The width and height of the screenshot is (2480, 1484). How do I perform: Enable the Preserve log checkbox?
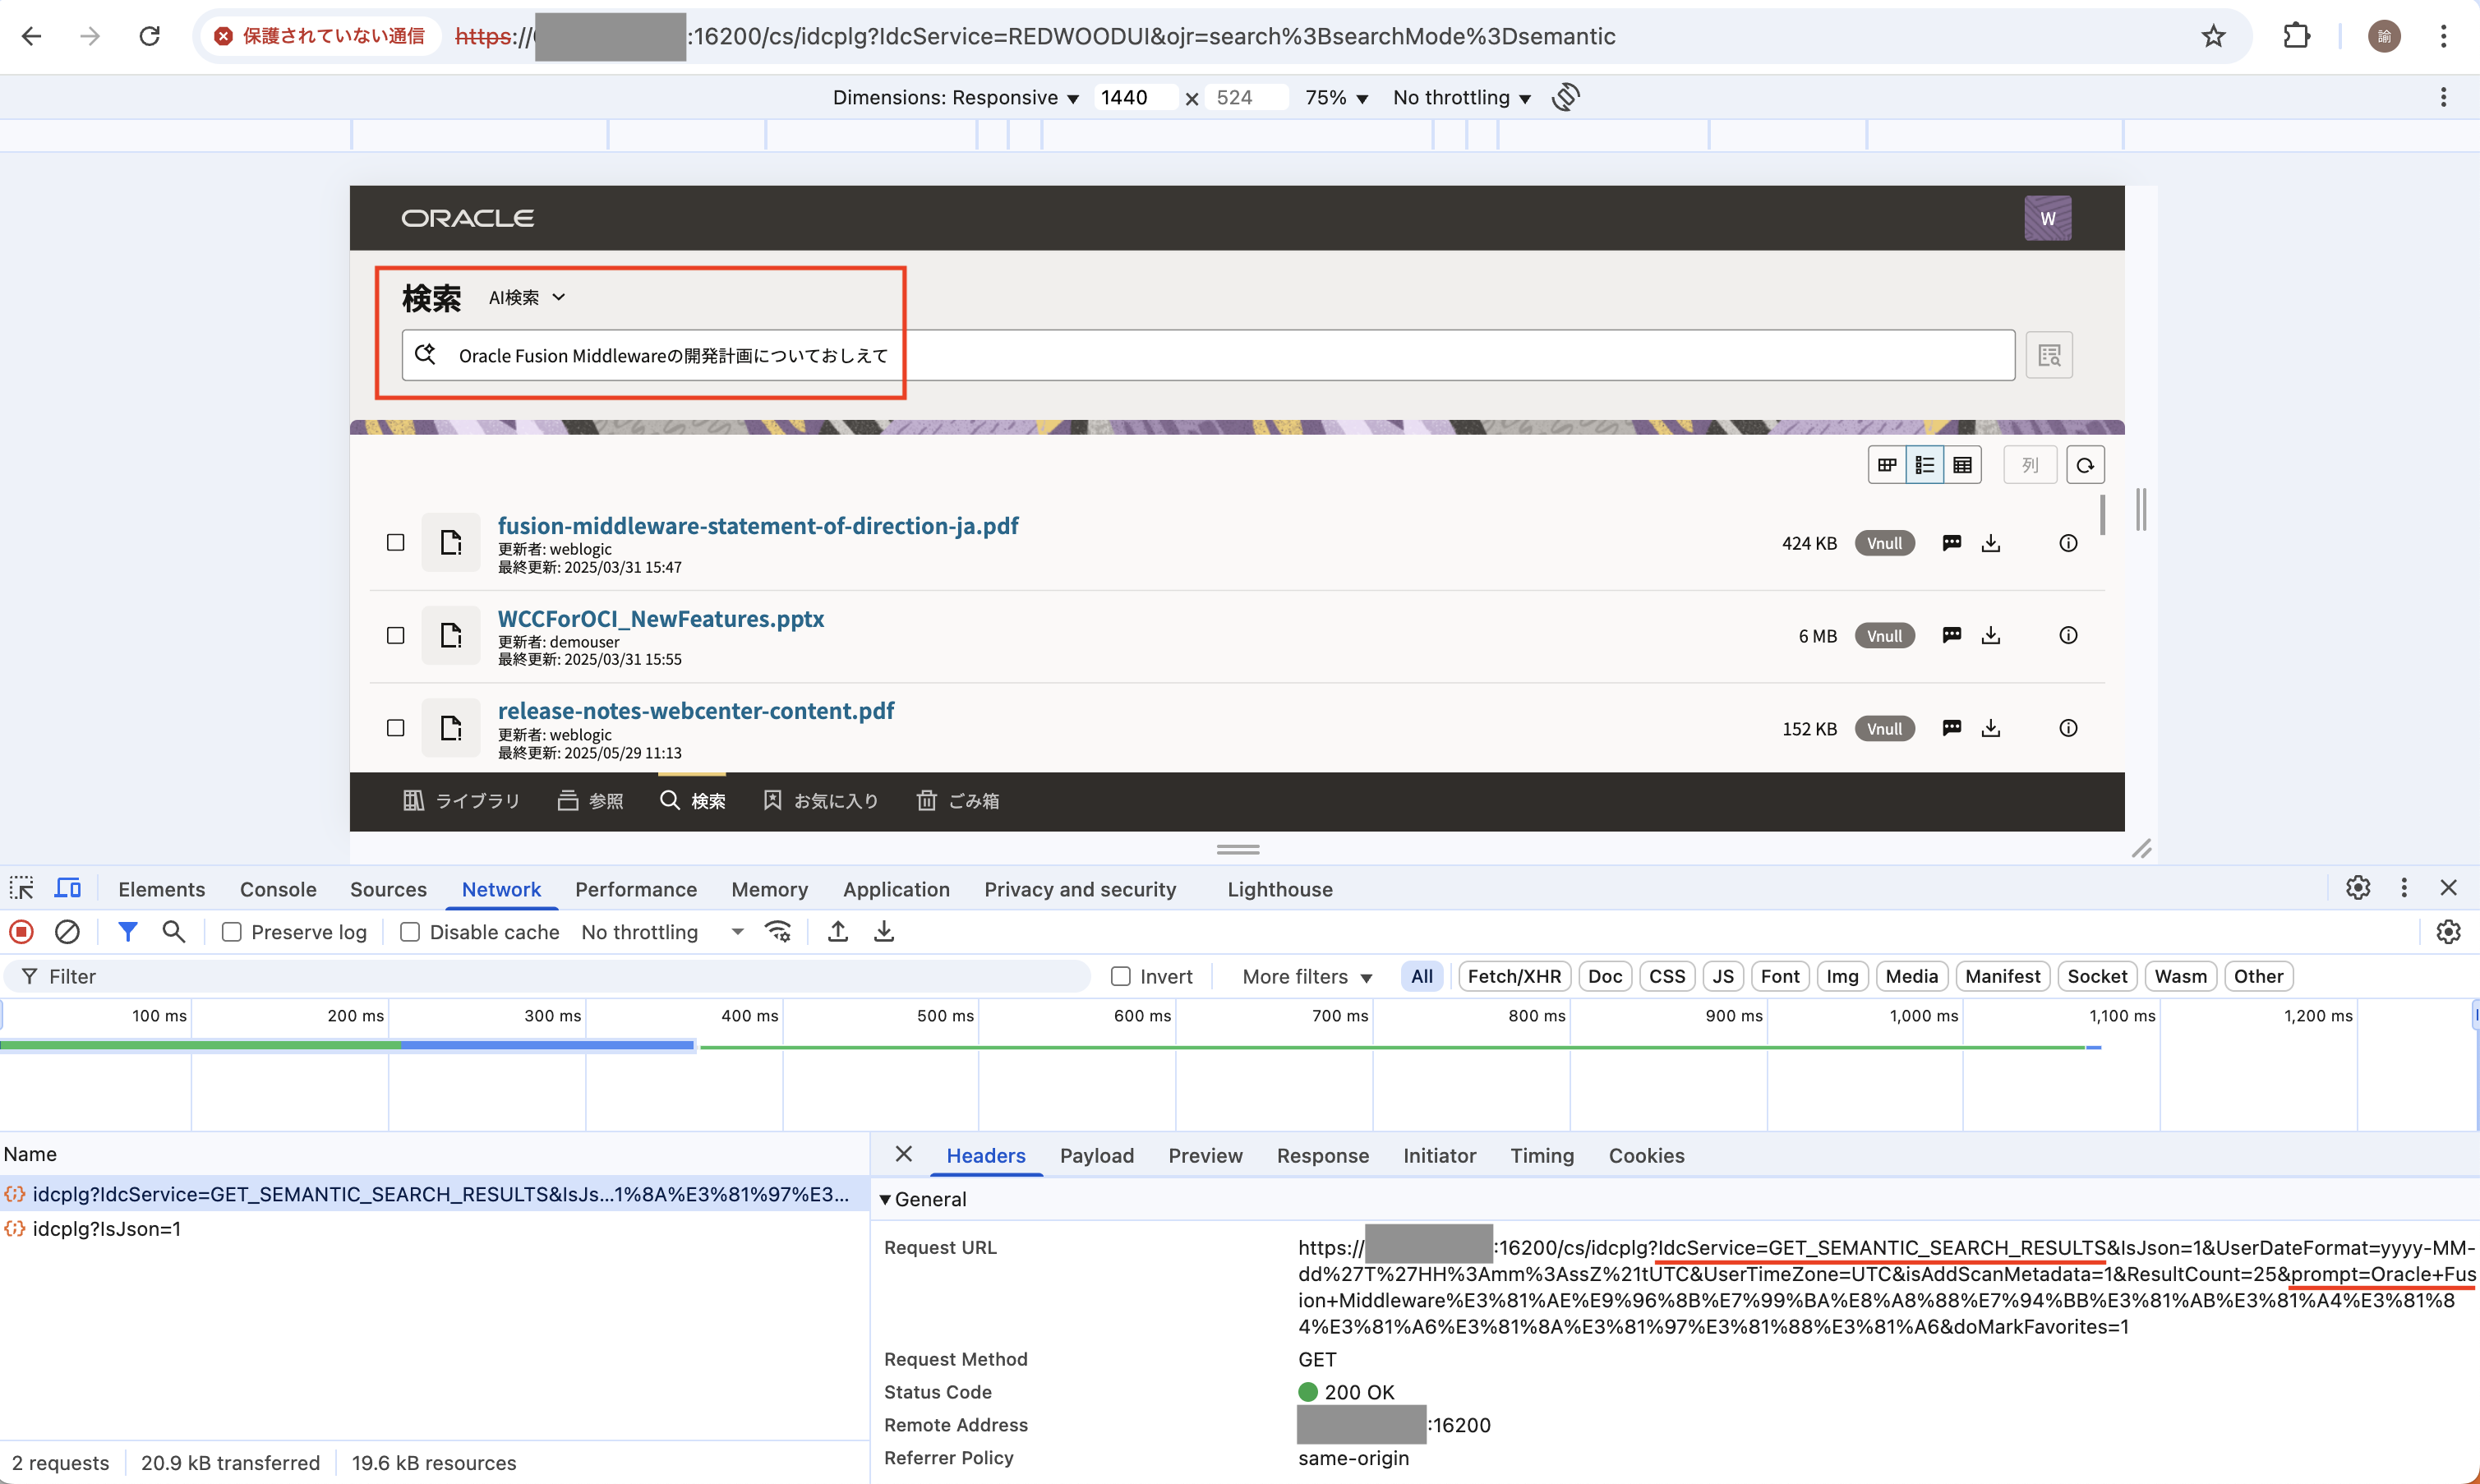[232, 932]
